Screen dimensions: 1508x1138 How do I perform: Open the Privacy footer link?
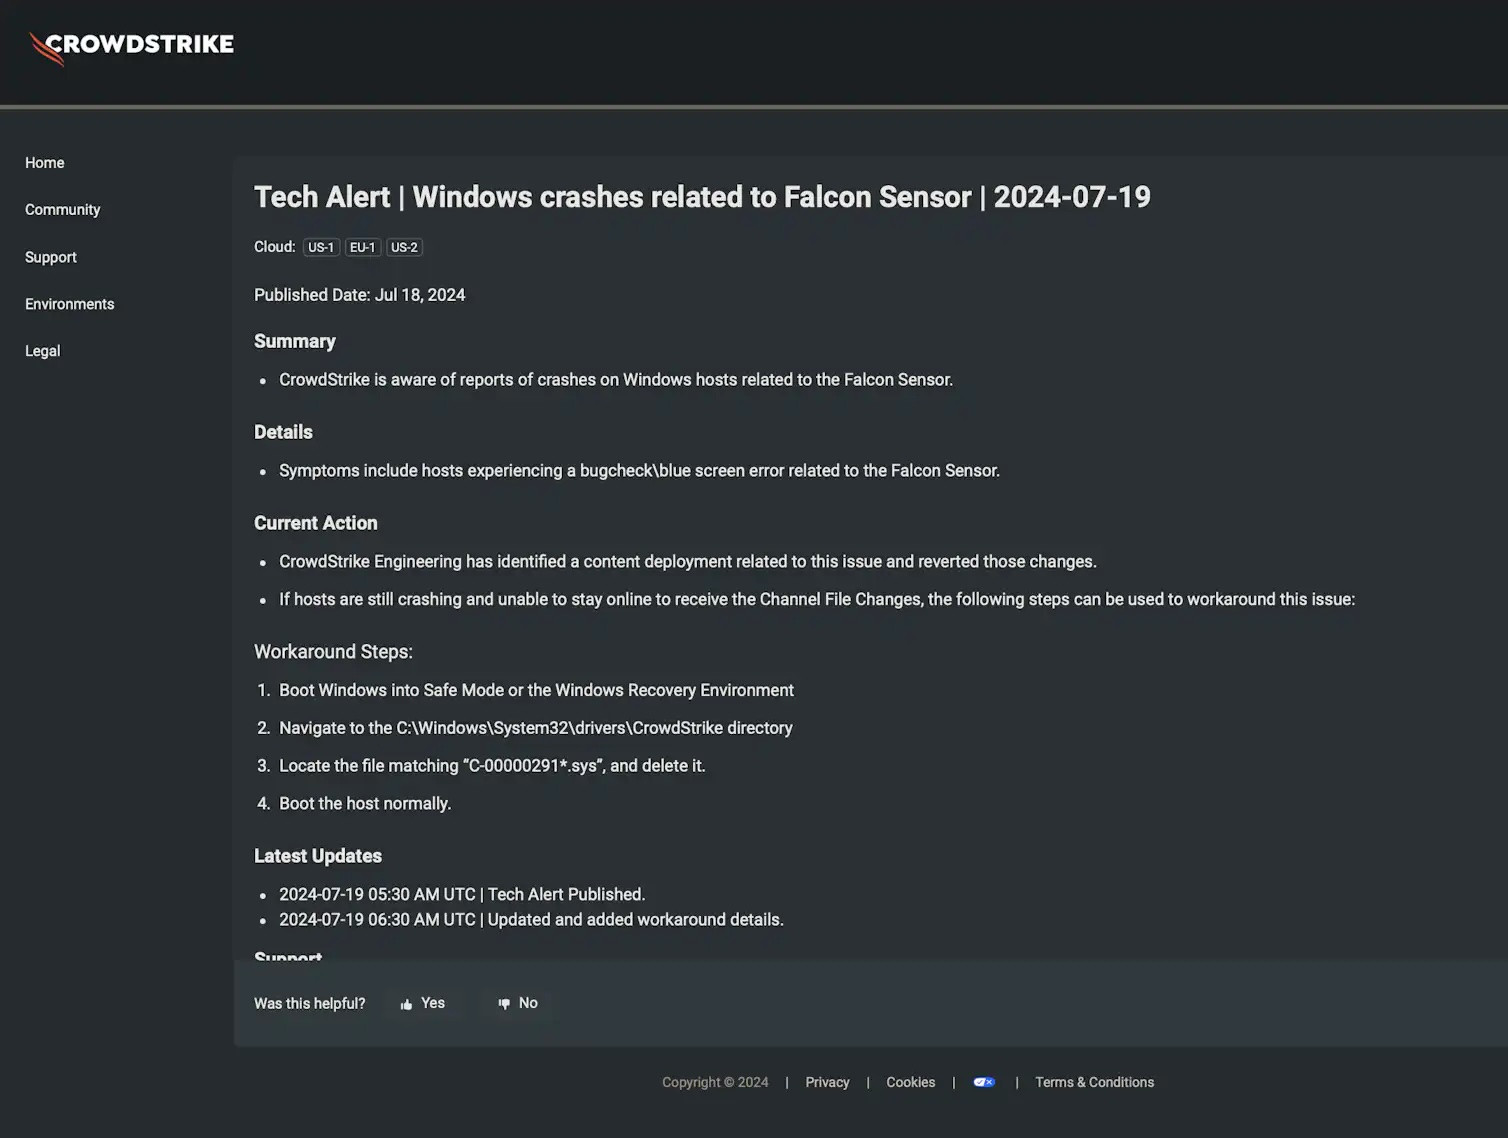(x=827, y=1082)
